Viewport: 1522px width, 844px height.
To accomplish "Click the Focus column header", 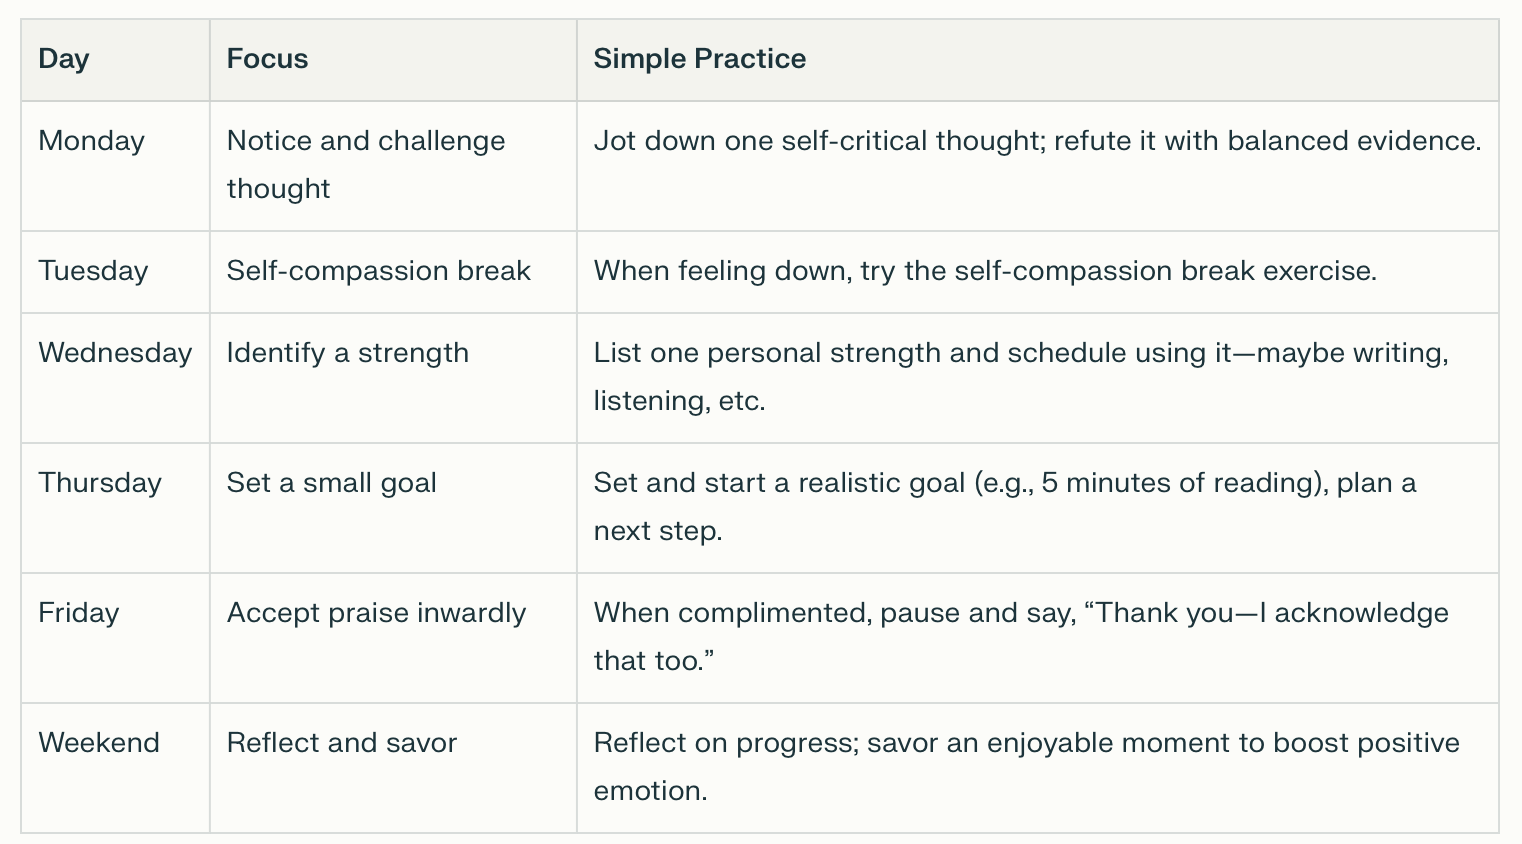I will click(x=267, y=59).
